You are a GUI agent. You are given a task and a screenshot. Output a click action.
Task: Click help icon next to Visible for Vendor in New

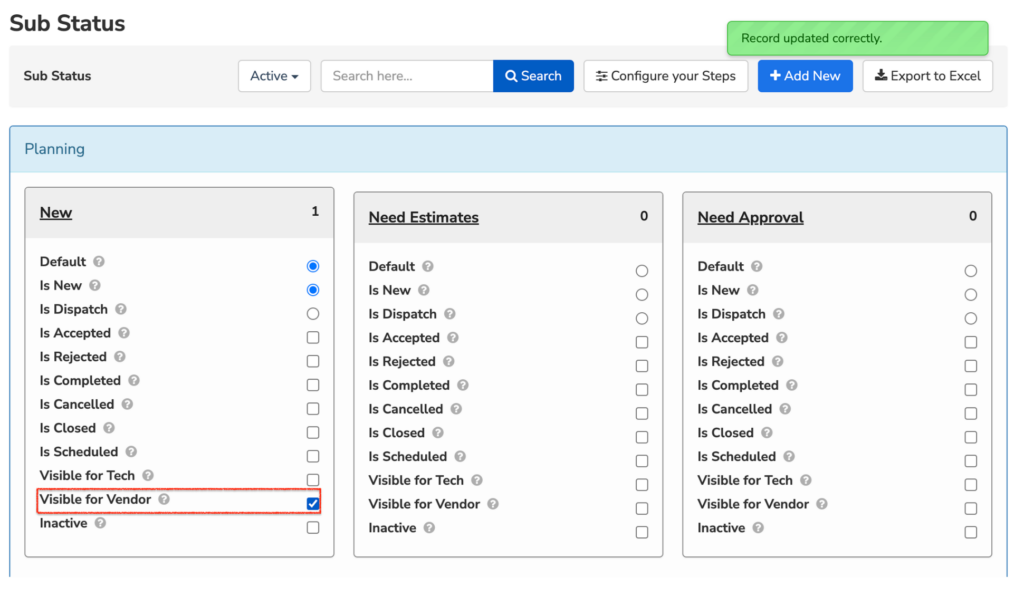point(164,499)
